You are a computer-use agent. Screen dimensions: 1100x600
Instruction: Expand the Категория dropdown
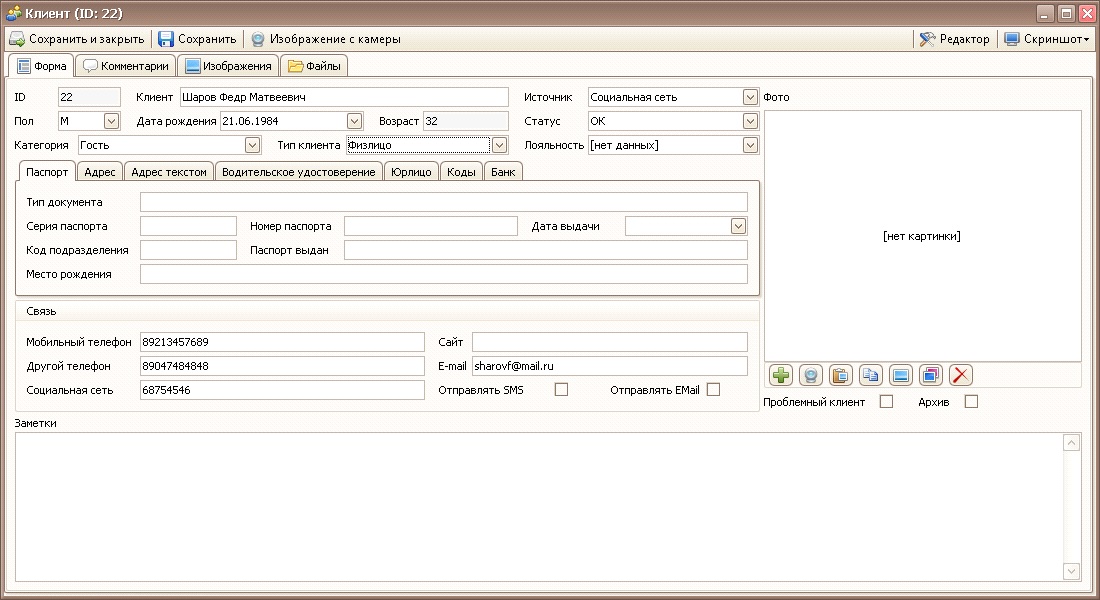(253, 145)
